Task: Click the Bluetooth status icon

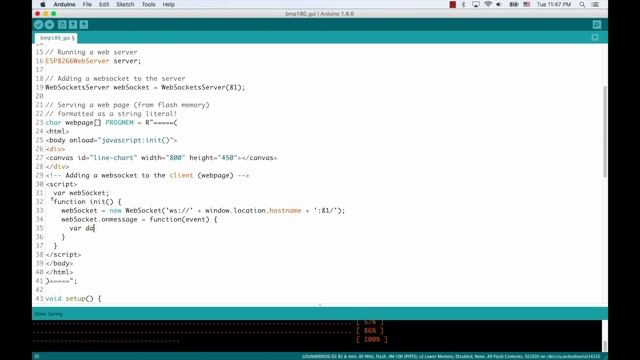Action: [x=463, y=4]
